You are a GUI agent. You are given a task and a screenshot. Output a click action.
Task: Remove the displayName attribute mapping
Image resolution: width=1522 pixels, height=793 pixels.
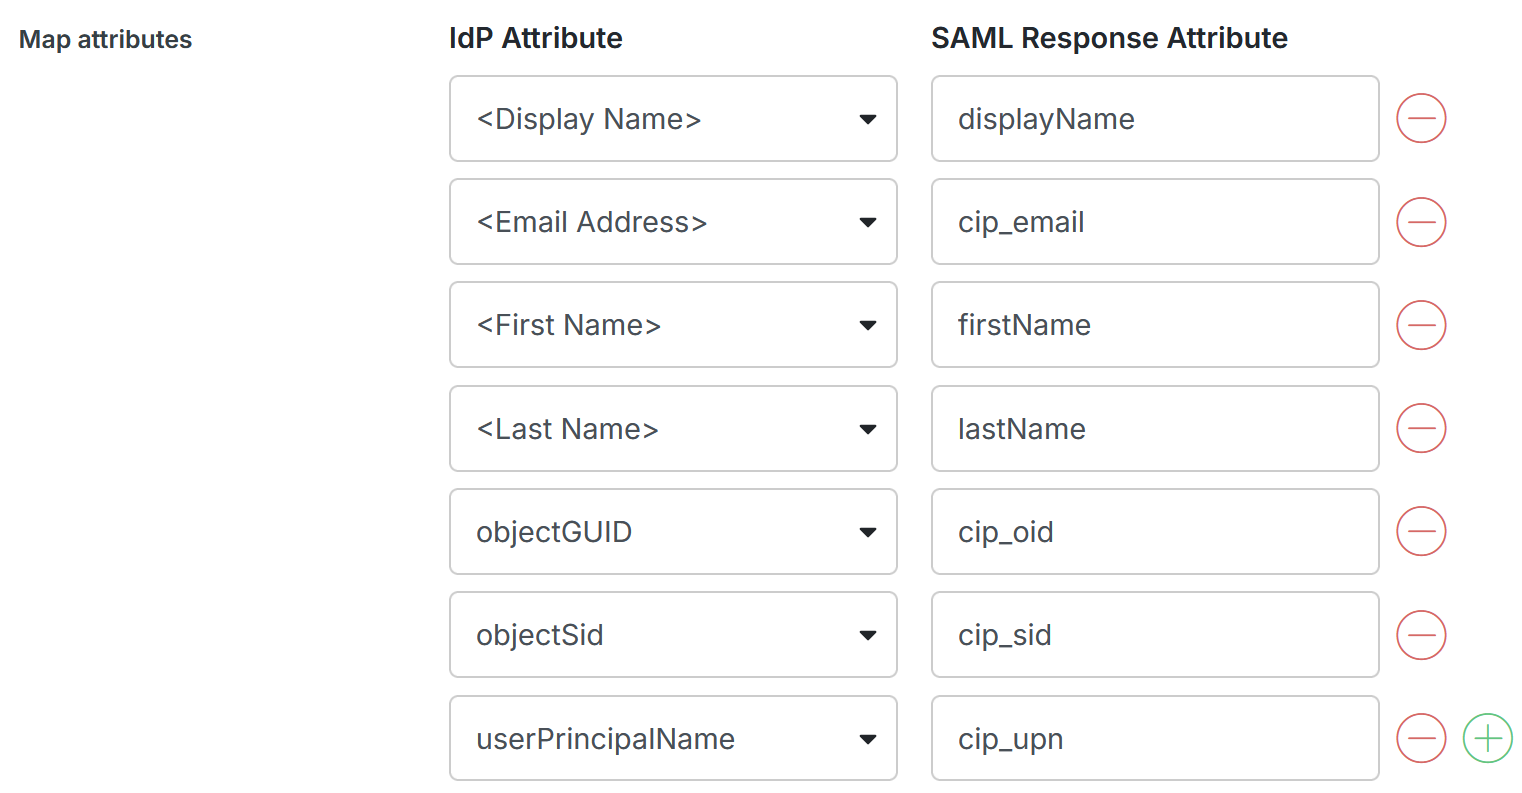[1421, 118]
